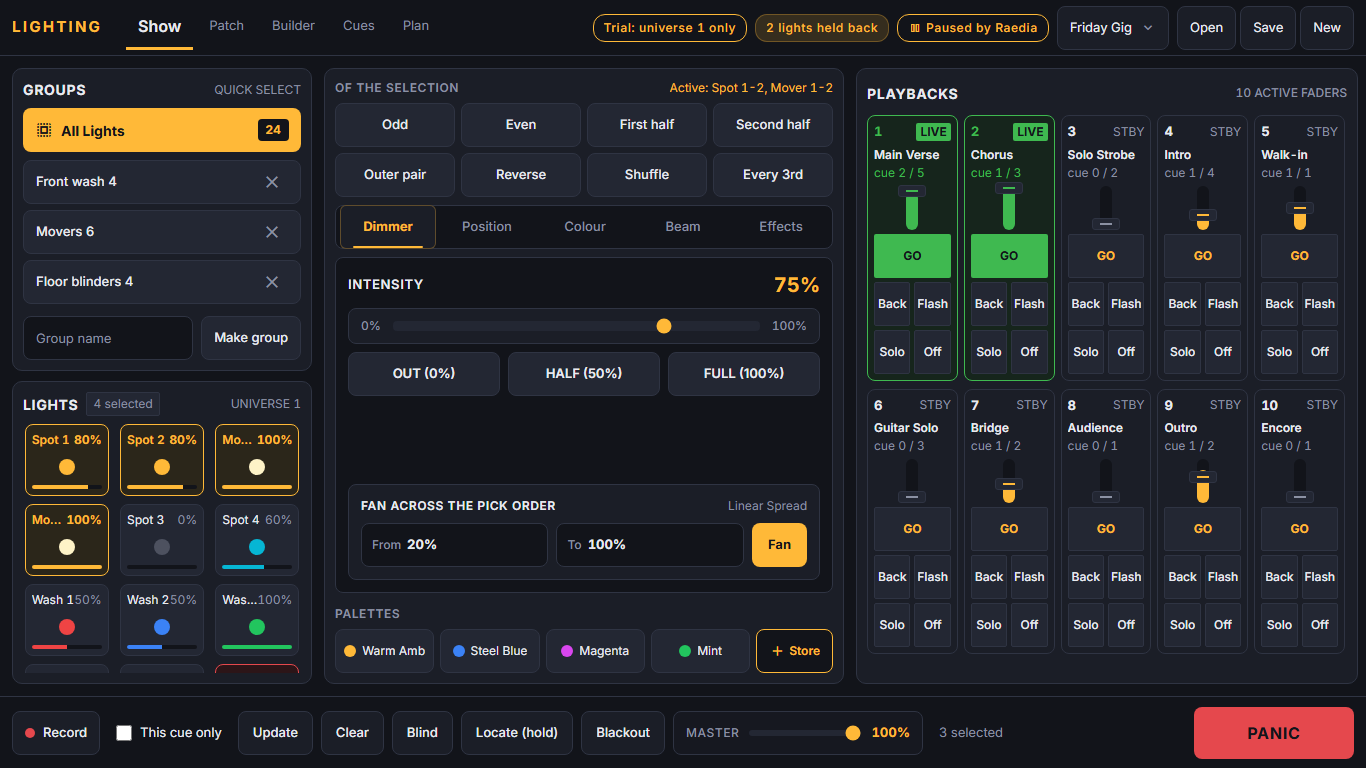
Task: Choose First half of the selection
Action: point(647,125)
